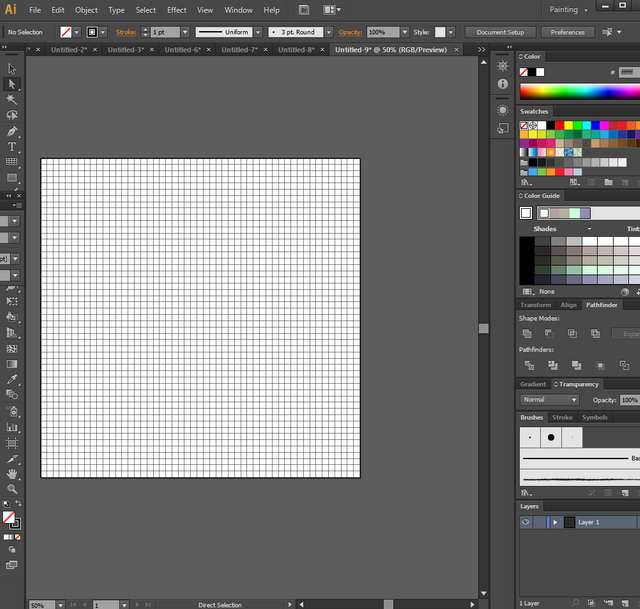Activate the Type tool

pyautogui.click(x=12, y=146)
